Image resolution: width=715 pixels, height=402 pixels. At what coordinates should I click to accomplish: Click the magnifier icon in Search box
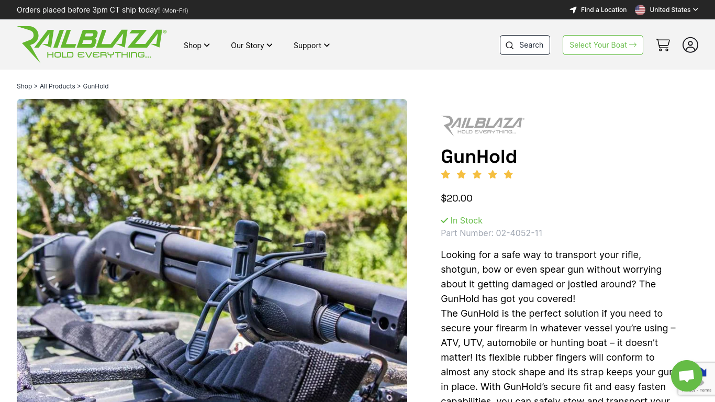coord(510,45)
